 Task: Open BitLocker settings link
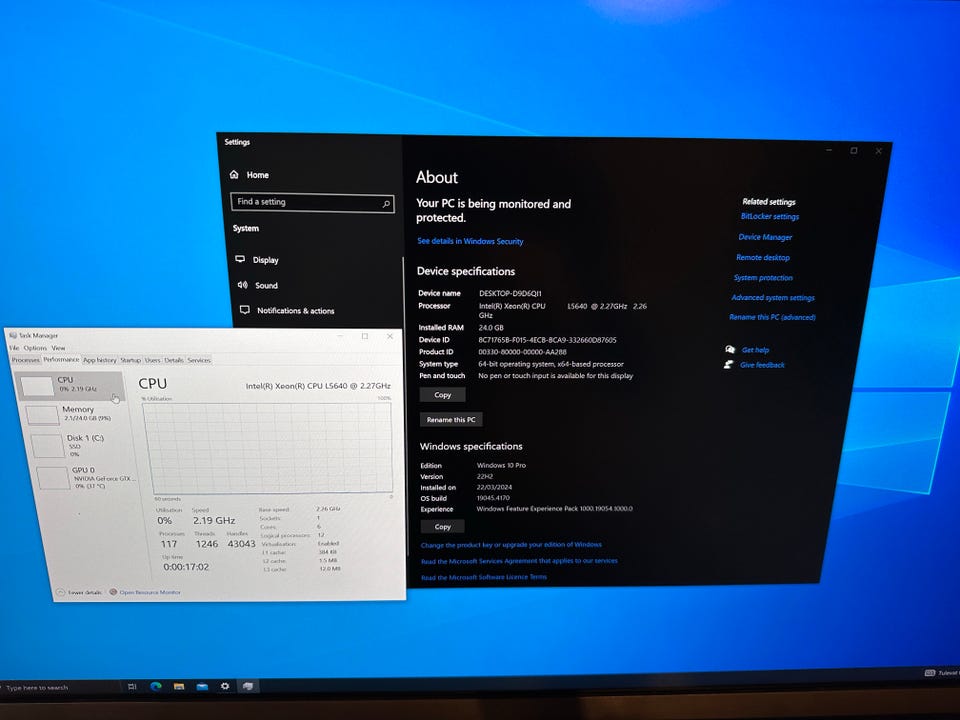[770, 216]
